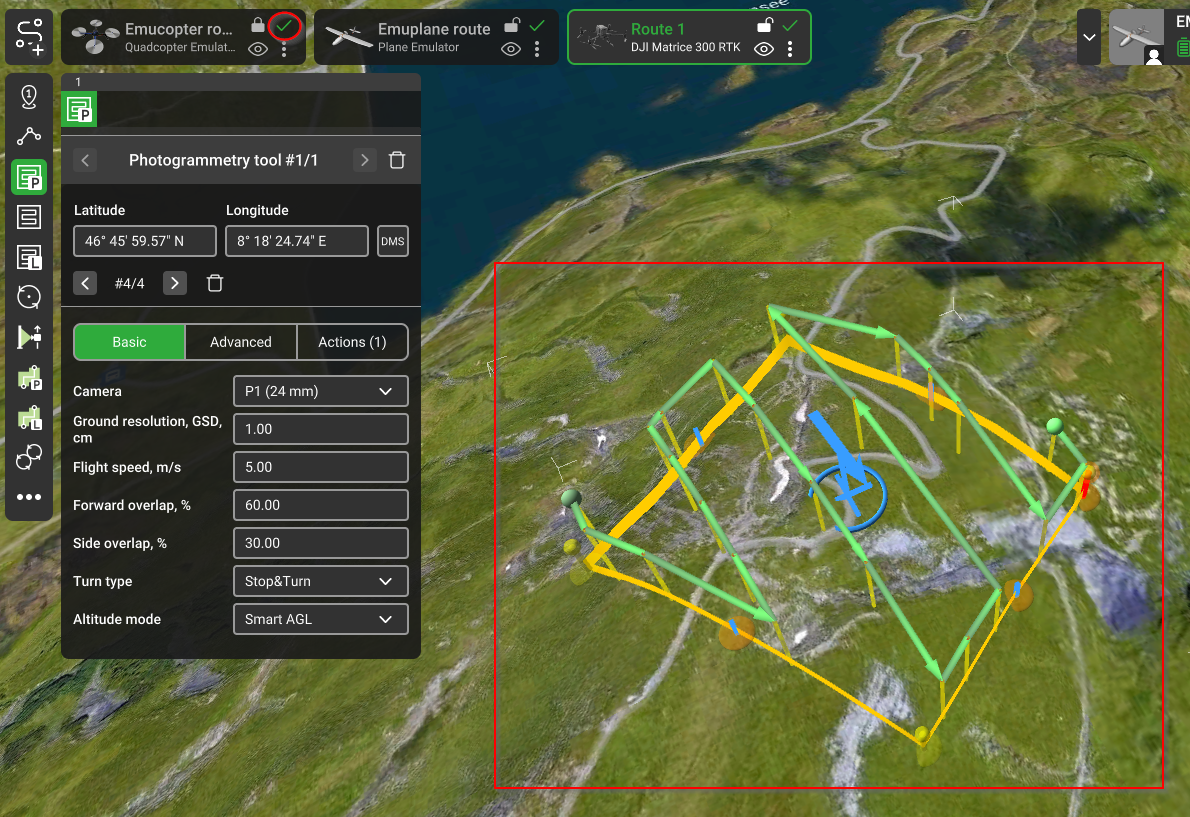Image resolution: width=1190 pixels, height=817 pixels.
Task: Open Altitude mode Smart AGL dropdown
Action: [320, 619]
